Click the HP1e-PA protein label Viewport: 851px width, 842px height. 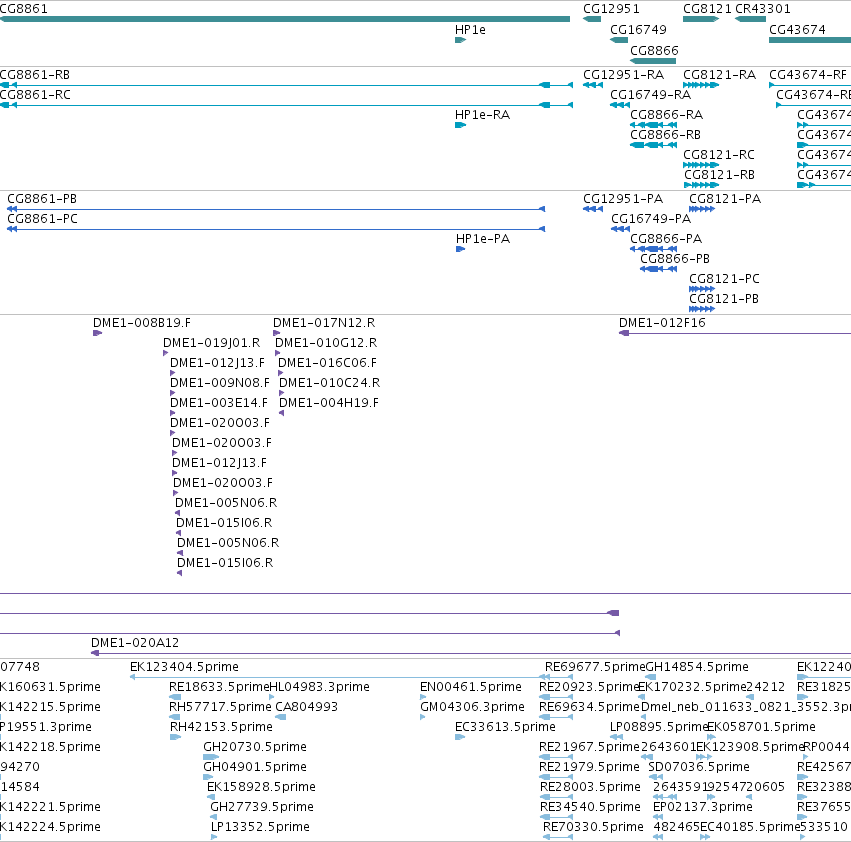click(x=482, y=239)
